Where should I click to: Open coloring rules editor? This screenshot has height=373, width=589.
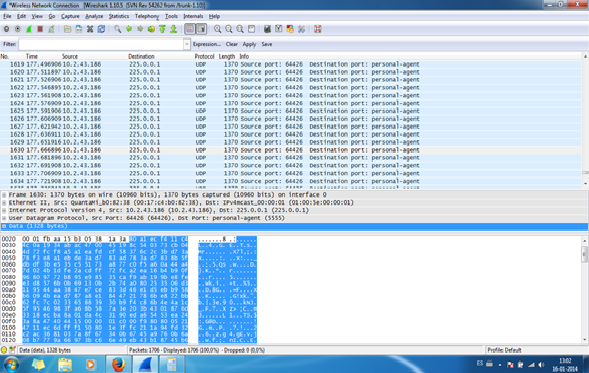(290, 29)
